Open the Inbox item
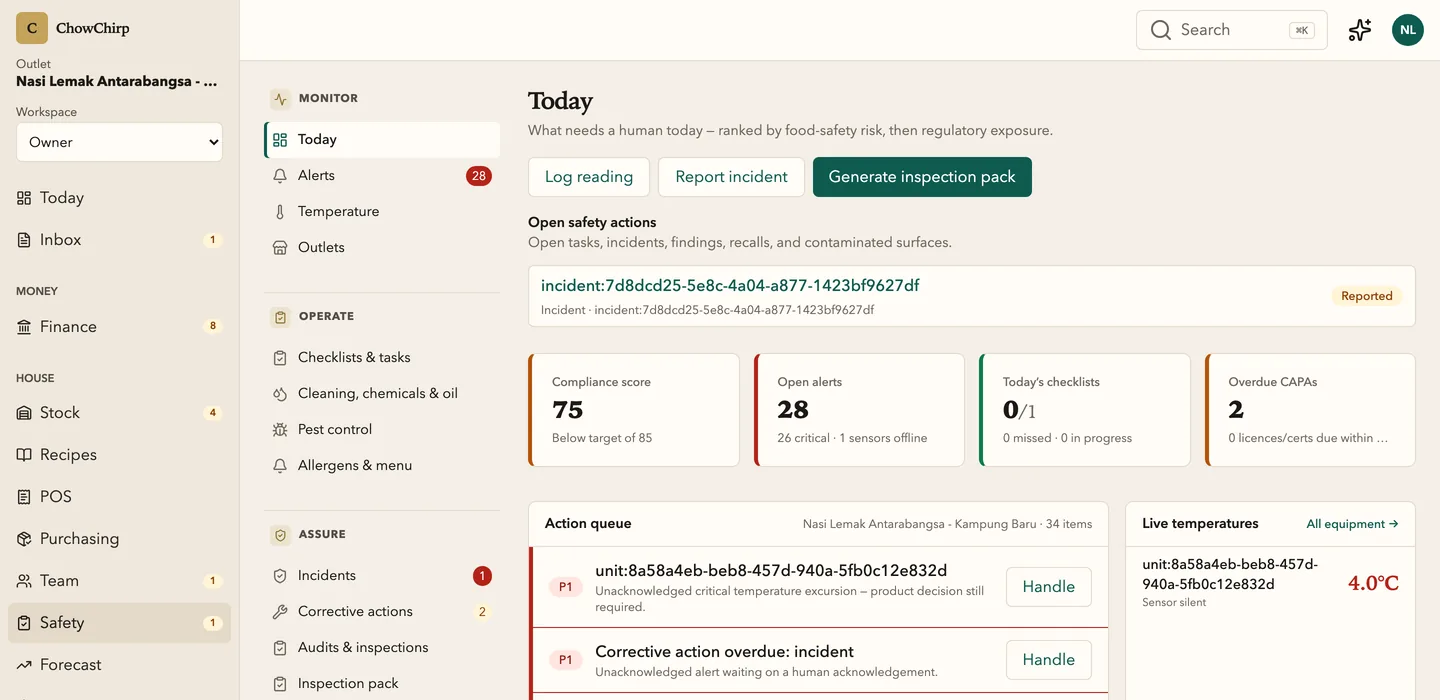This screenshot has height=700, width=1440. 119,240
